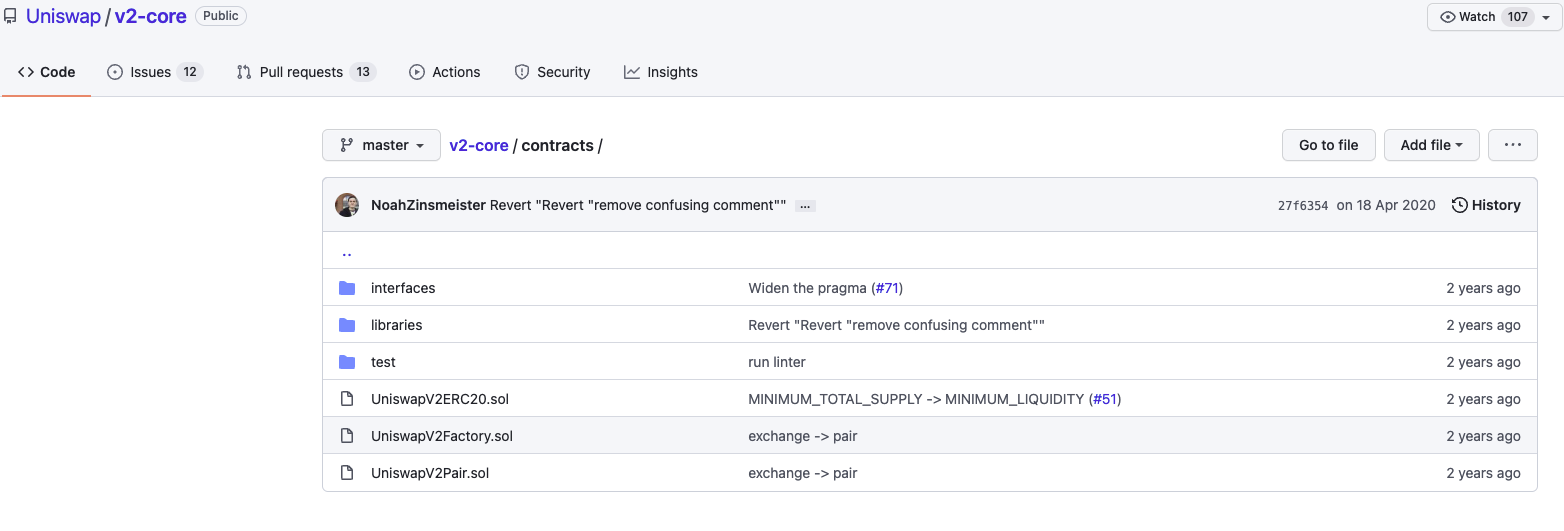
Task: Open the libraries folder
Action: 397,325
